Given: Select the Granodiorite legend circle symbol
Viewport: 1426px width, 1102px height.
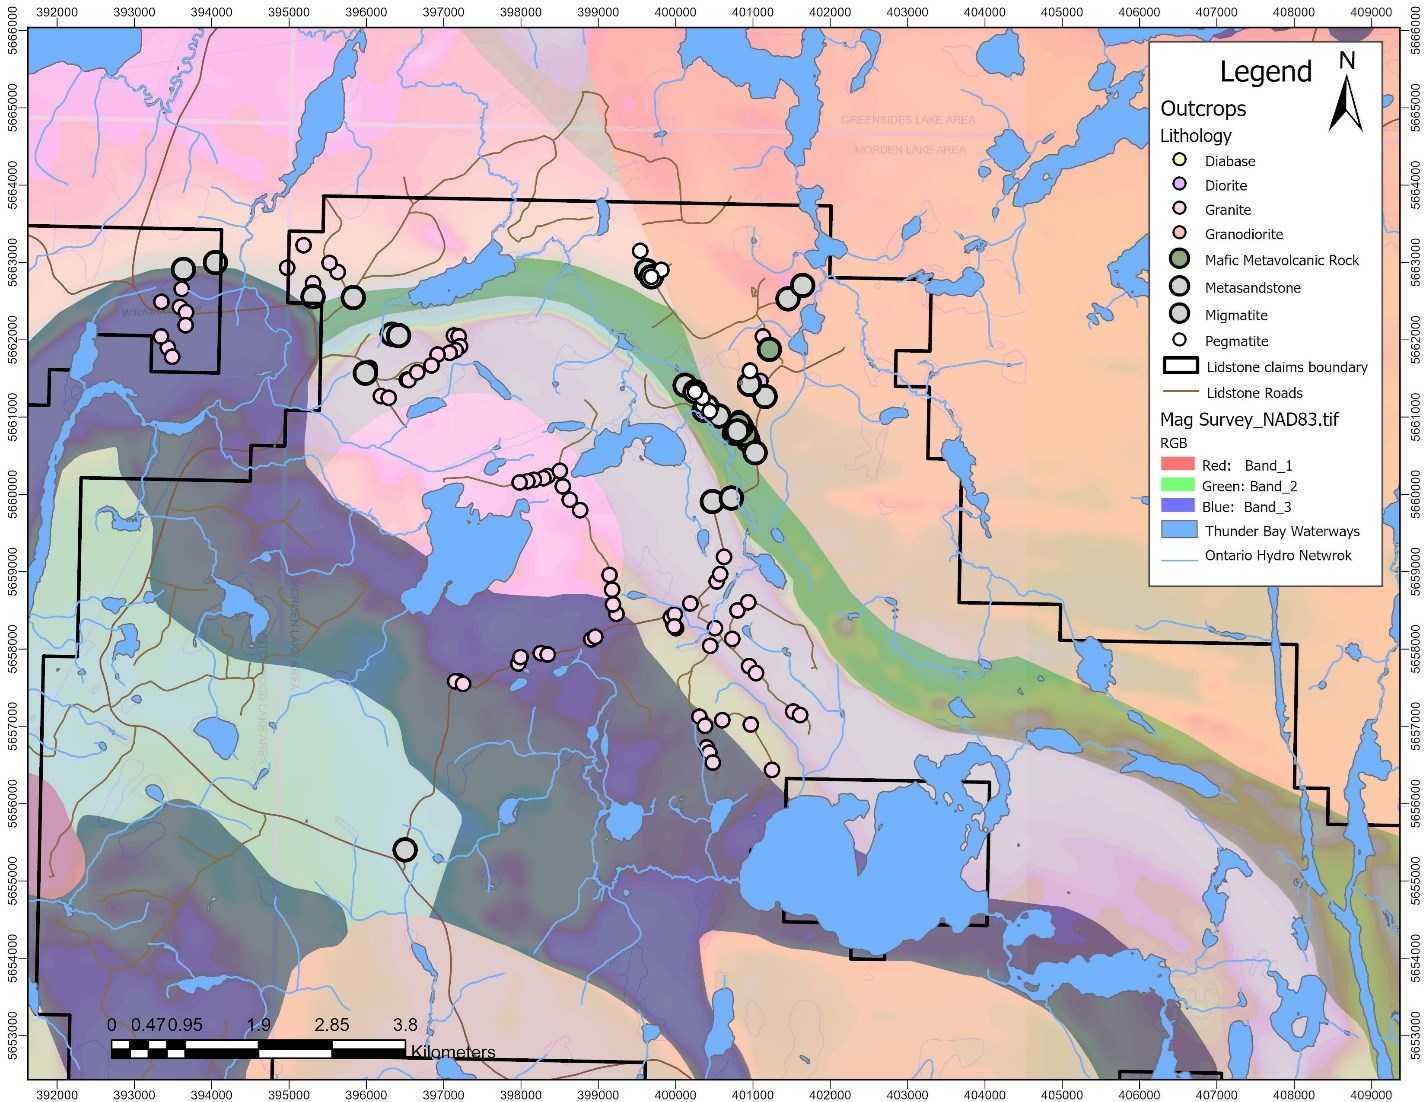Looking at the screenshot, I should [x=1179, y=234].
